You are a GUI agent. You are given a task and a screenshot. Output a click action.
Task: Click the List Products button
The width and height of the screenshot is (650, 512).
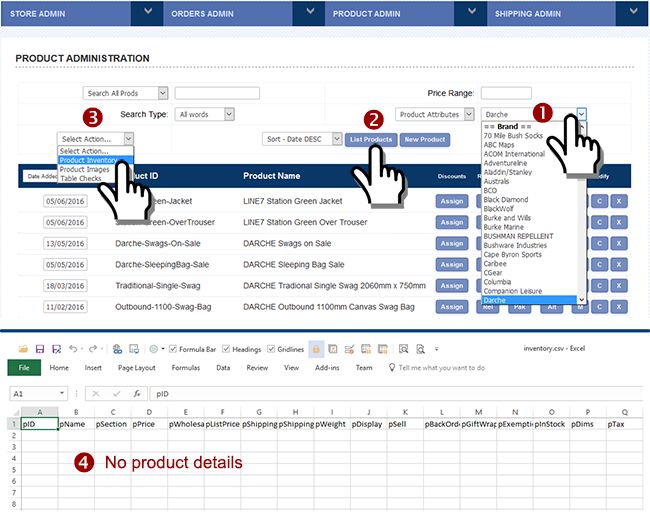370,139
